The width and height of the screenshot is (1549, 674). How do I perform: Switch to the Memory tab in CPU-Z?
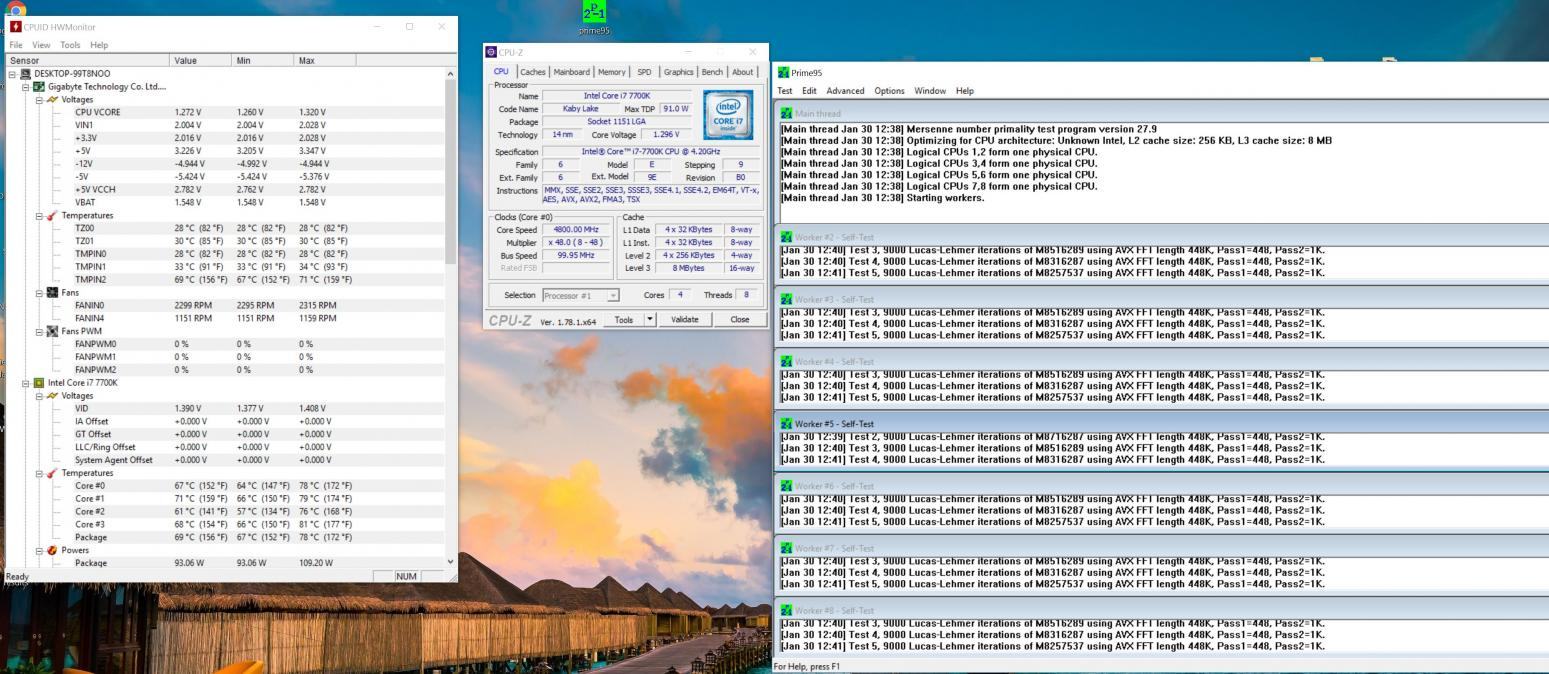(x=612, y=72)
